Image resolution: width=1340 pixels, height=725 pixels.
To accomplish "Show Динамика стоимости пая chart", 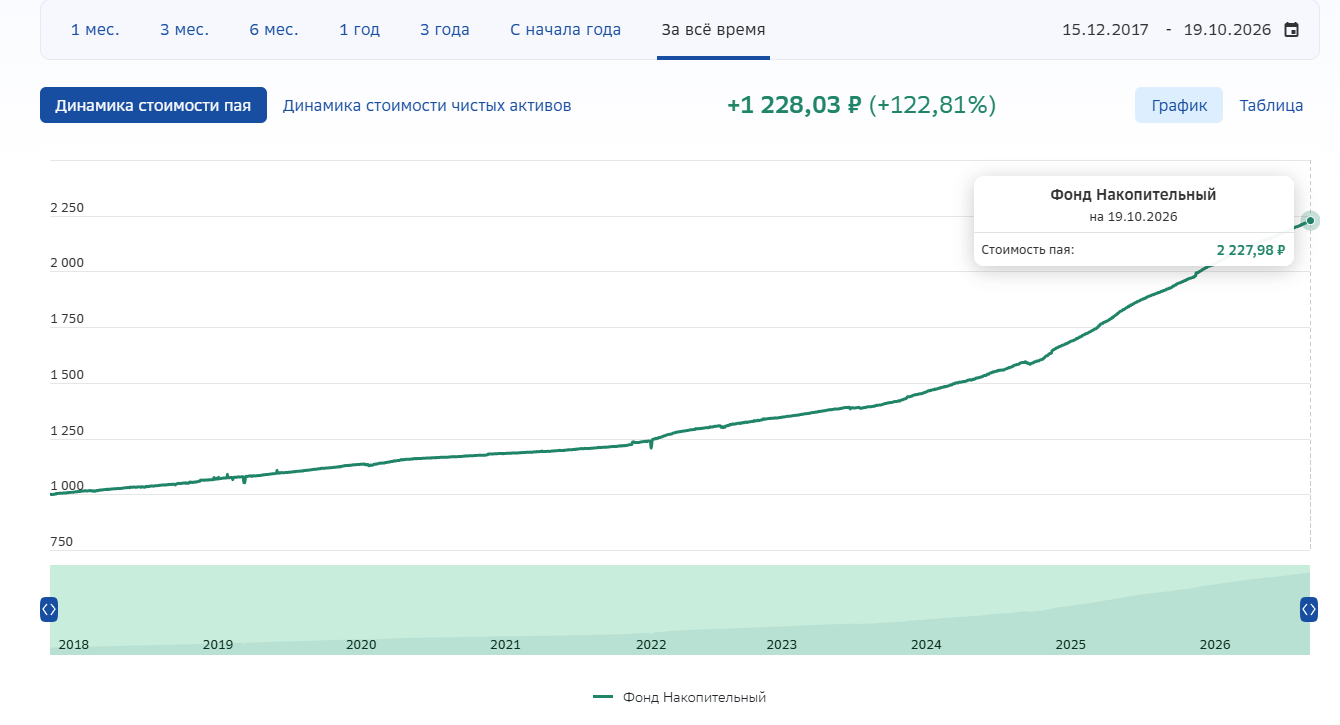I will [x=153, y=105].
